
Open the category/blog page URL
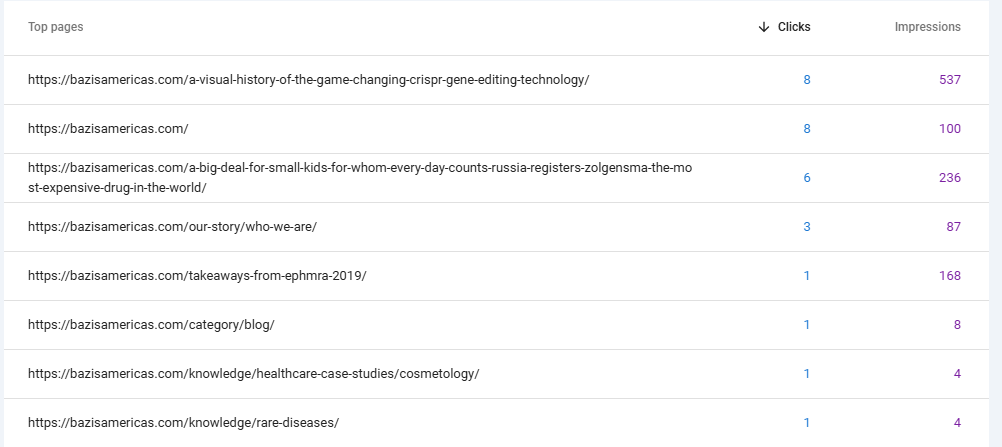tap(151, 324)
